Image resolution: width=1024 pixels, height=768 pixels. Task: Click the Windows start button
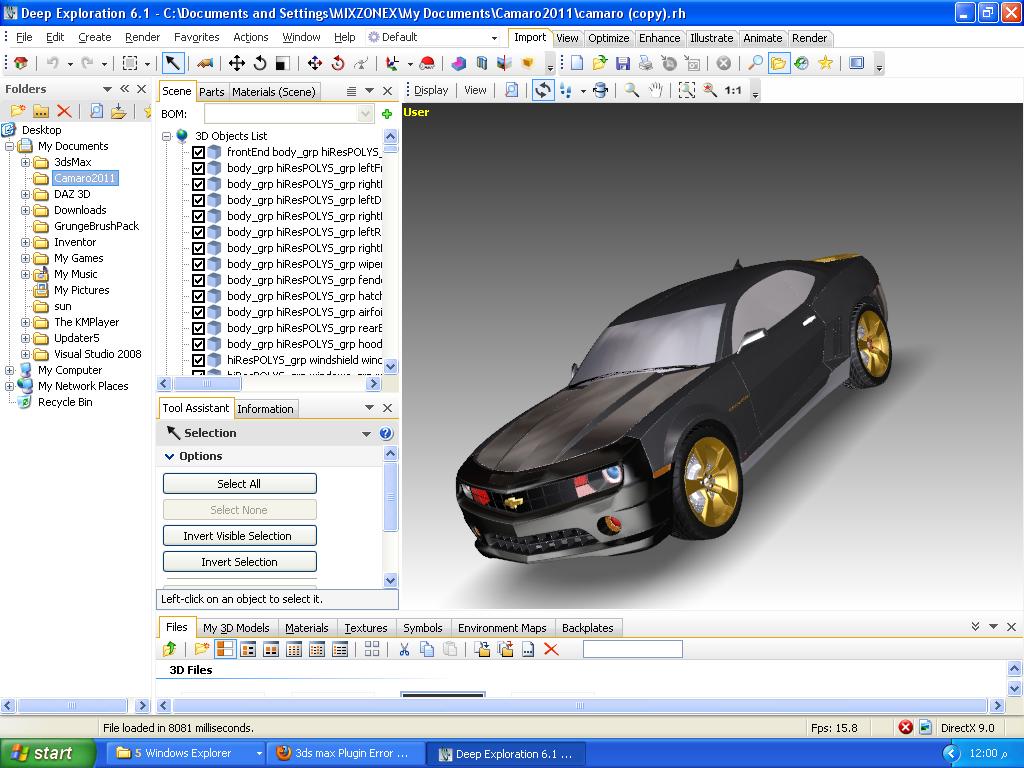click(47, 754)
